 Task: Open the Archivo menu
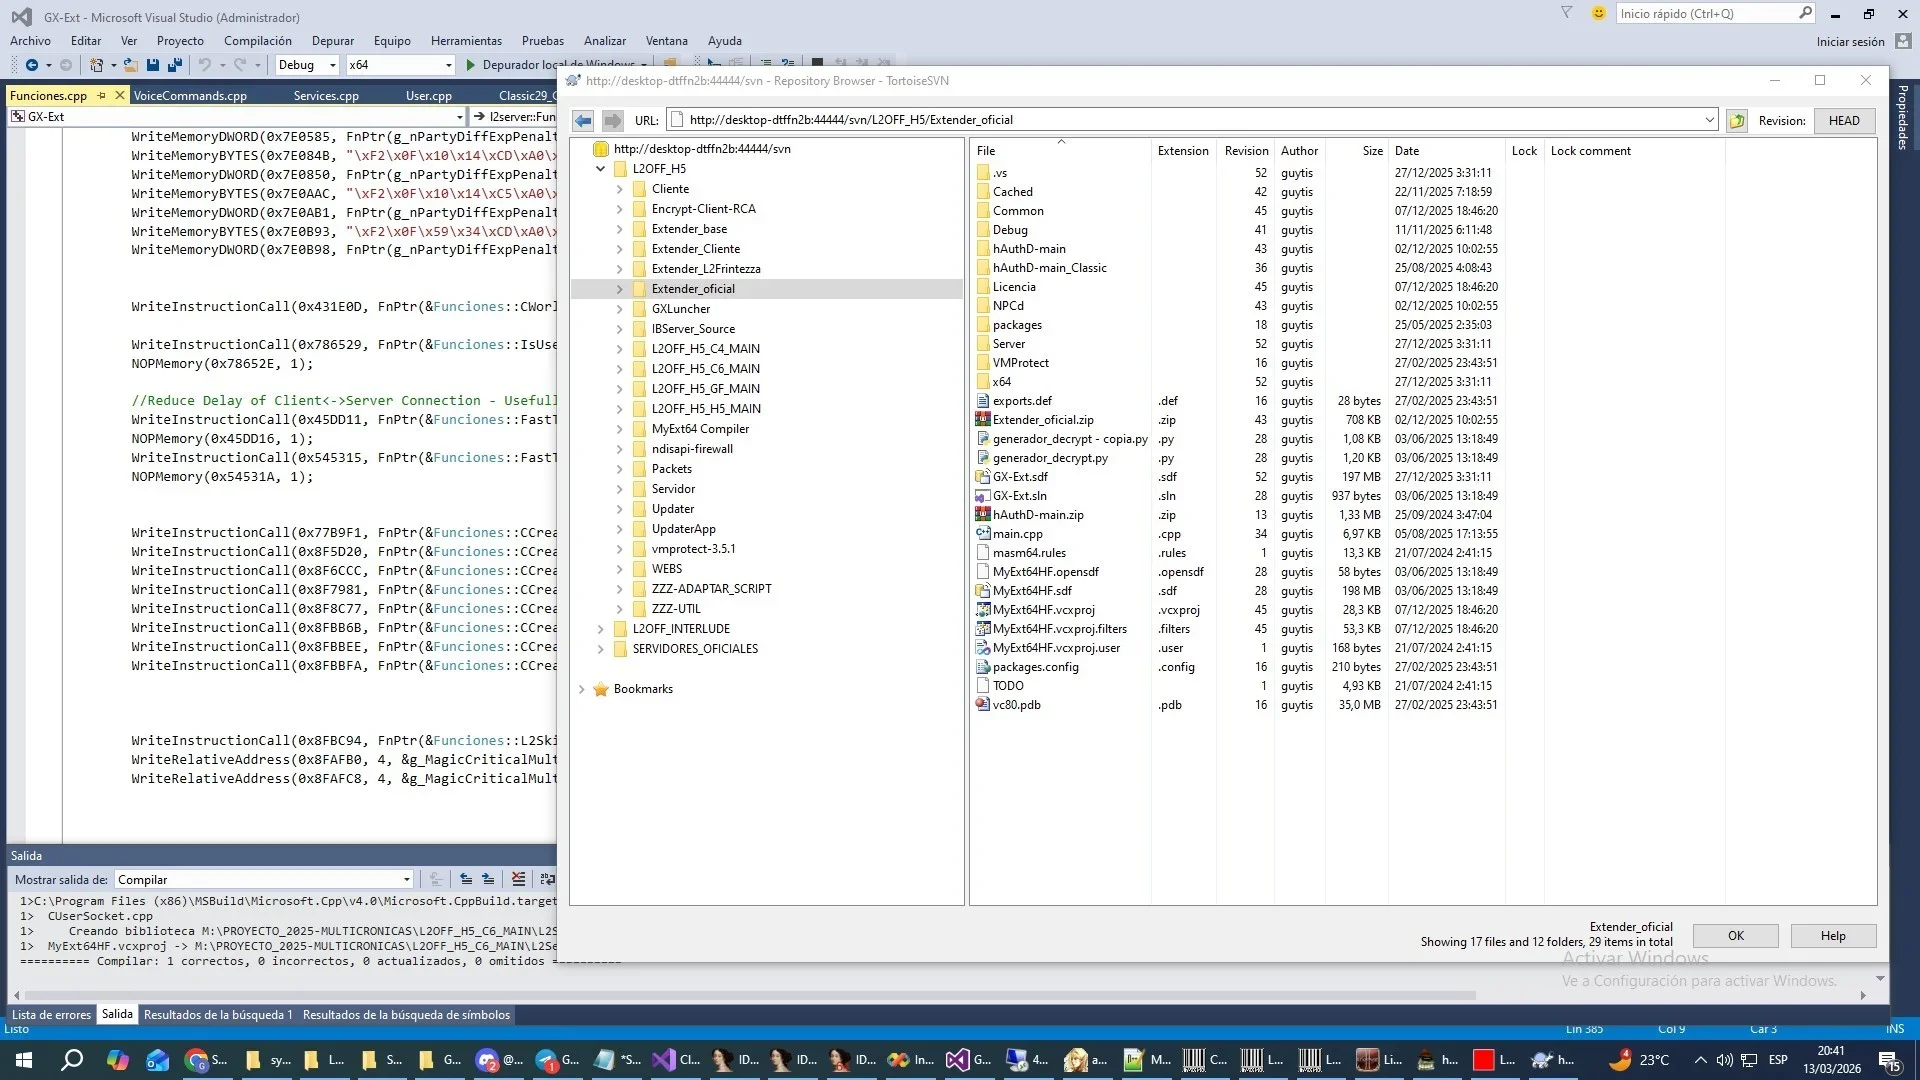click(x=30, y=41)
